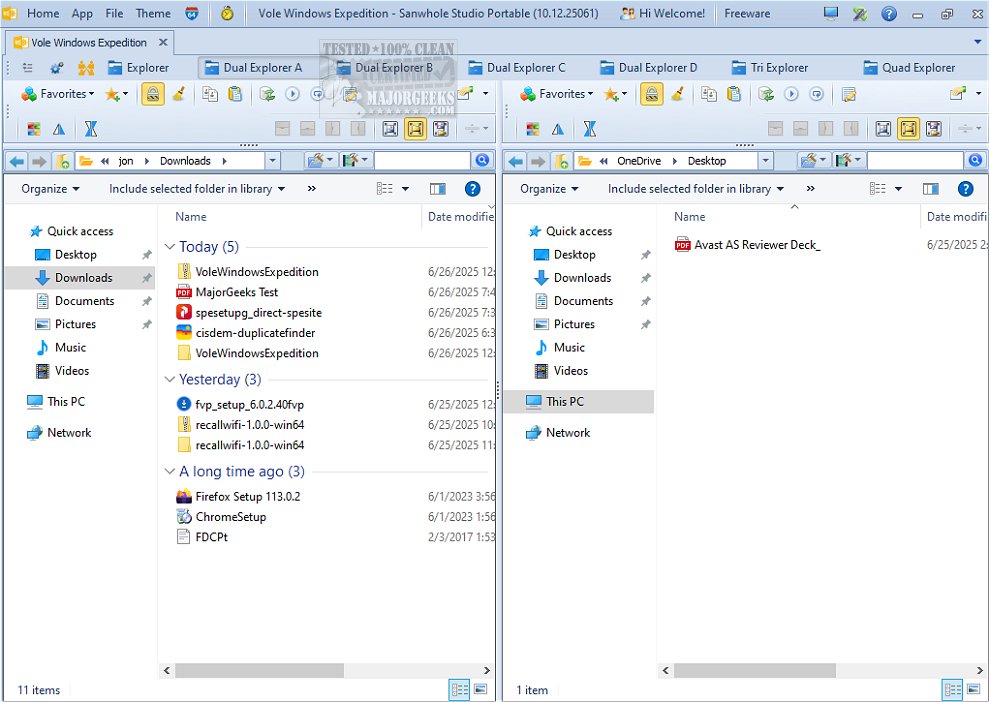
Task: Click the blue hourglass icon in right pane
Action: [590, 129]
